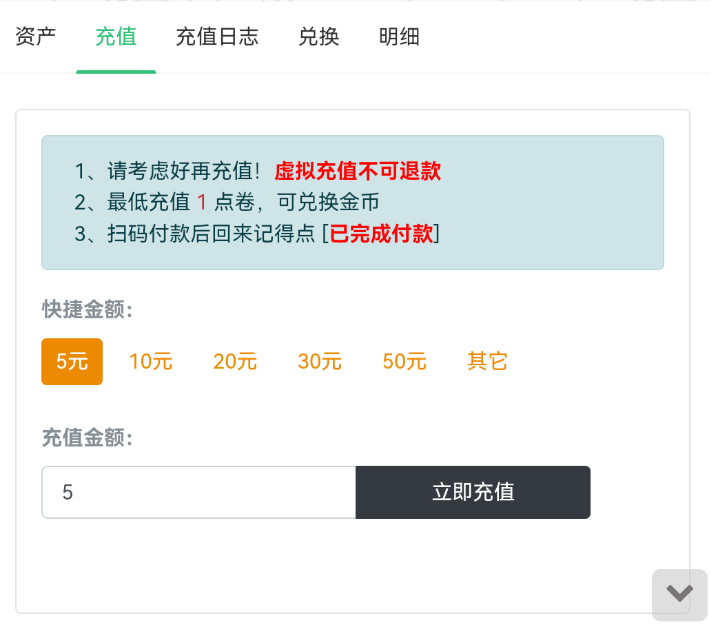Click the red 已完成付款 text
This screenshot has width=711, height=631.
point(382,234)
